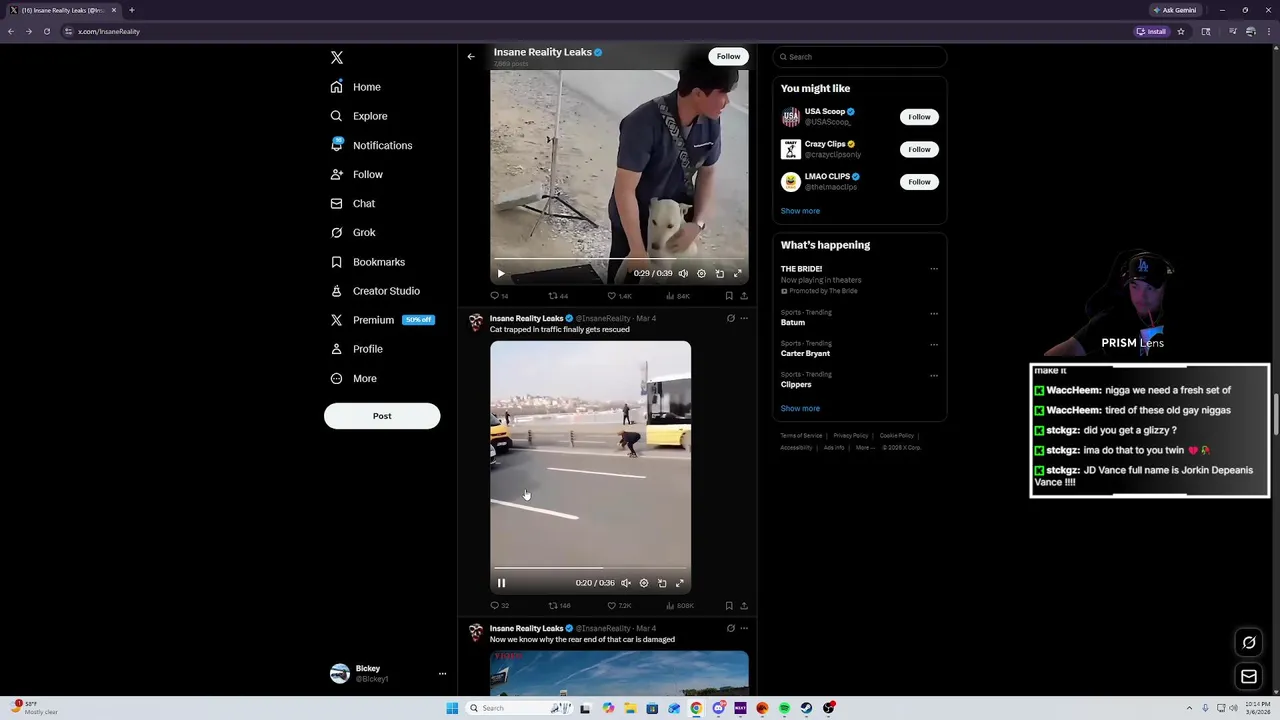
Task: Bookmark this page with the star icon
Action: point(1181,31)
